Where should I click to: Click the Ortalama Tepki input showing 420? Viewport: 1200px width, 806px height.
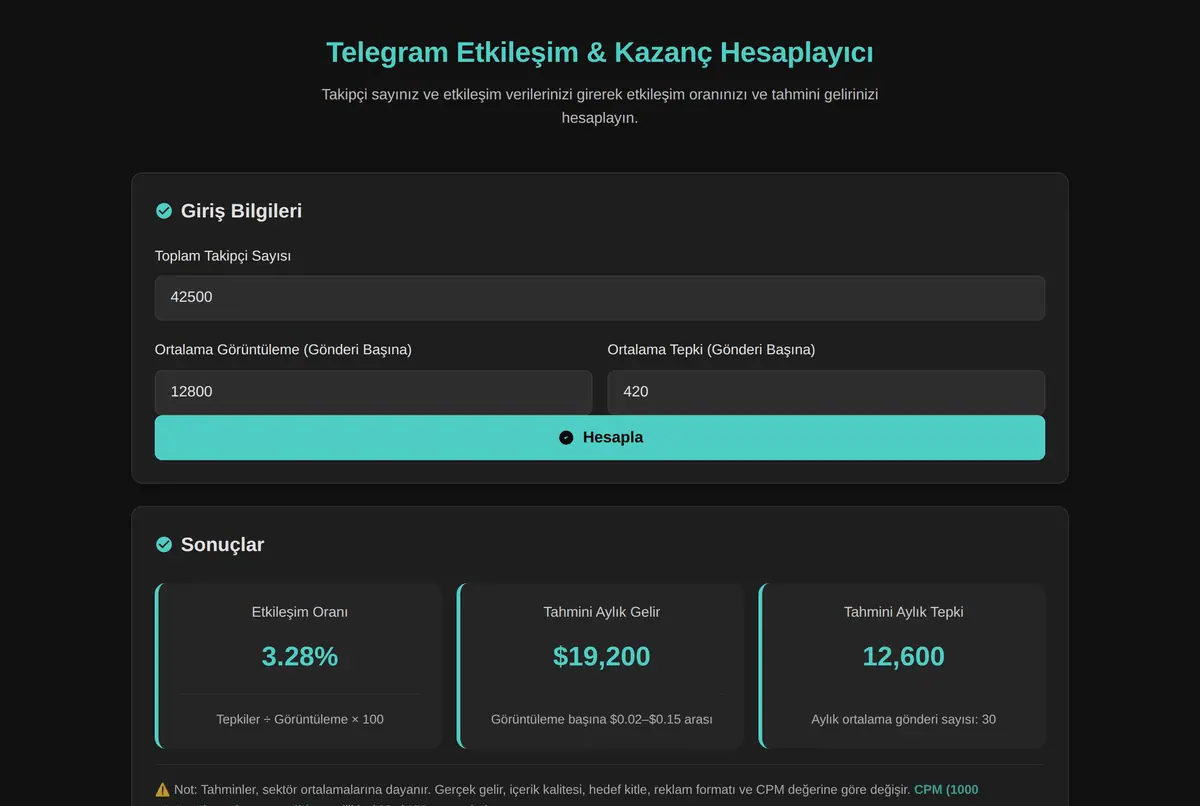826,392
